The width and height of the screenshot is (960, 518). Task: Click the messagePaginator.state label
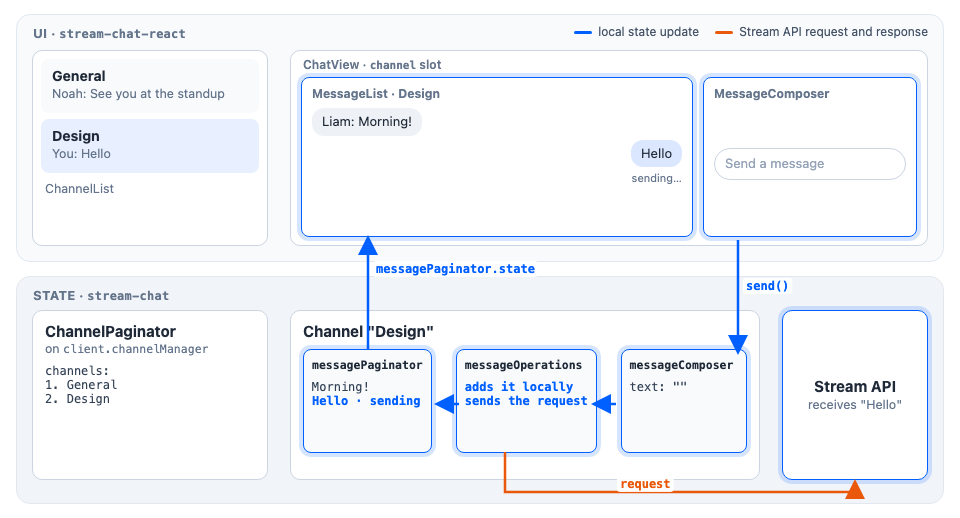pos(455,269)
